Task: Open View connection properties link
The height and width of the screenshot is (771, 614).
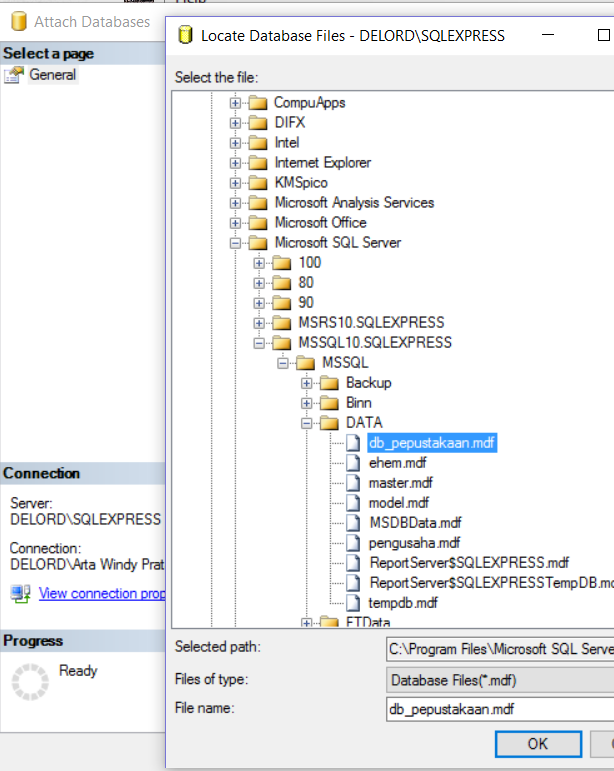Action: click(x=102, y=593)
